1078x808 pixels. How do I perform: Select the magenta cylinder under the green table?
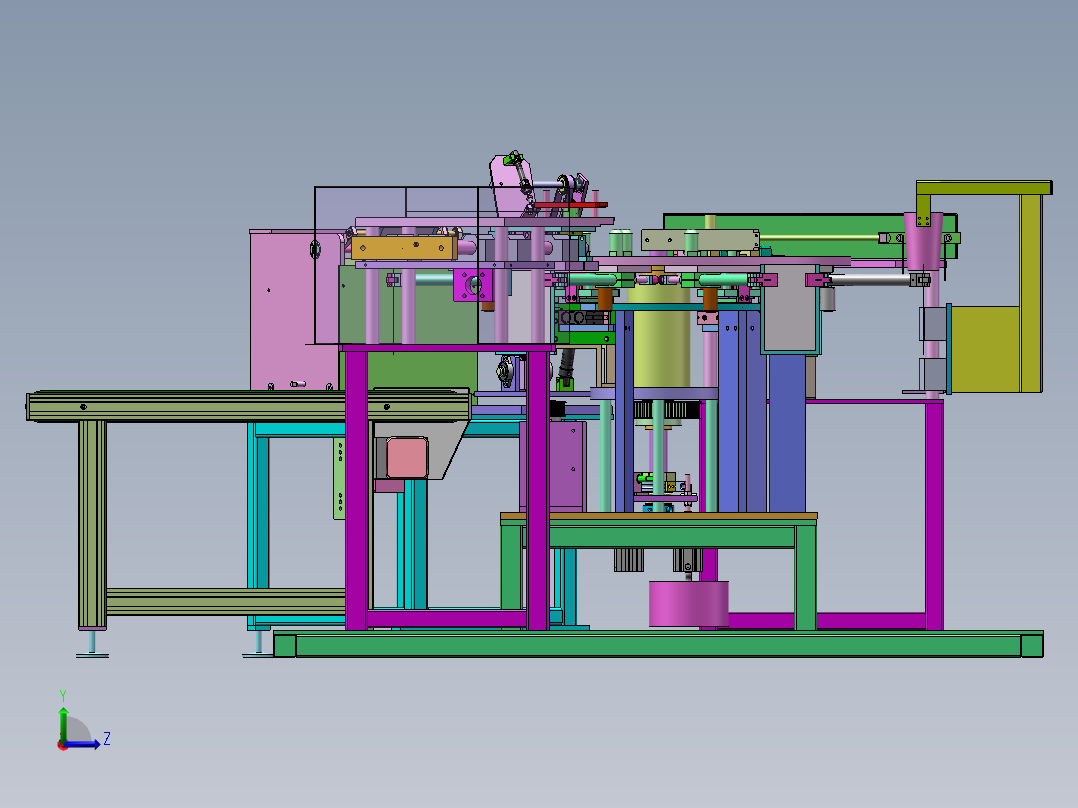[688, 604]
